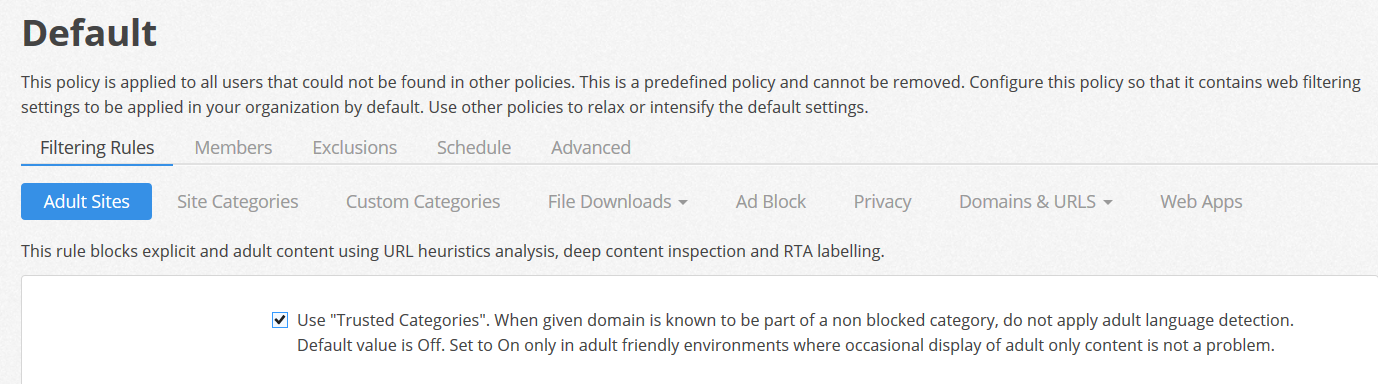Open the Ad Block rule section

(x=771, y=201)
